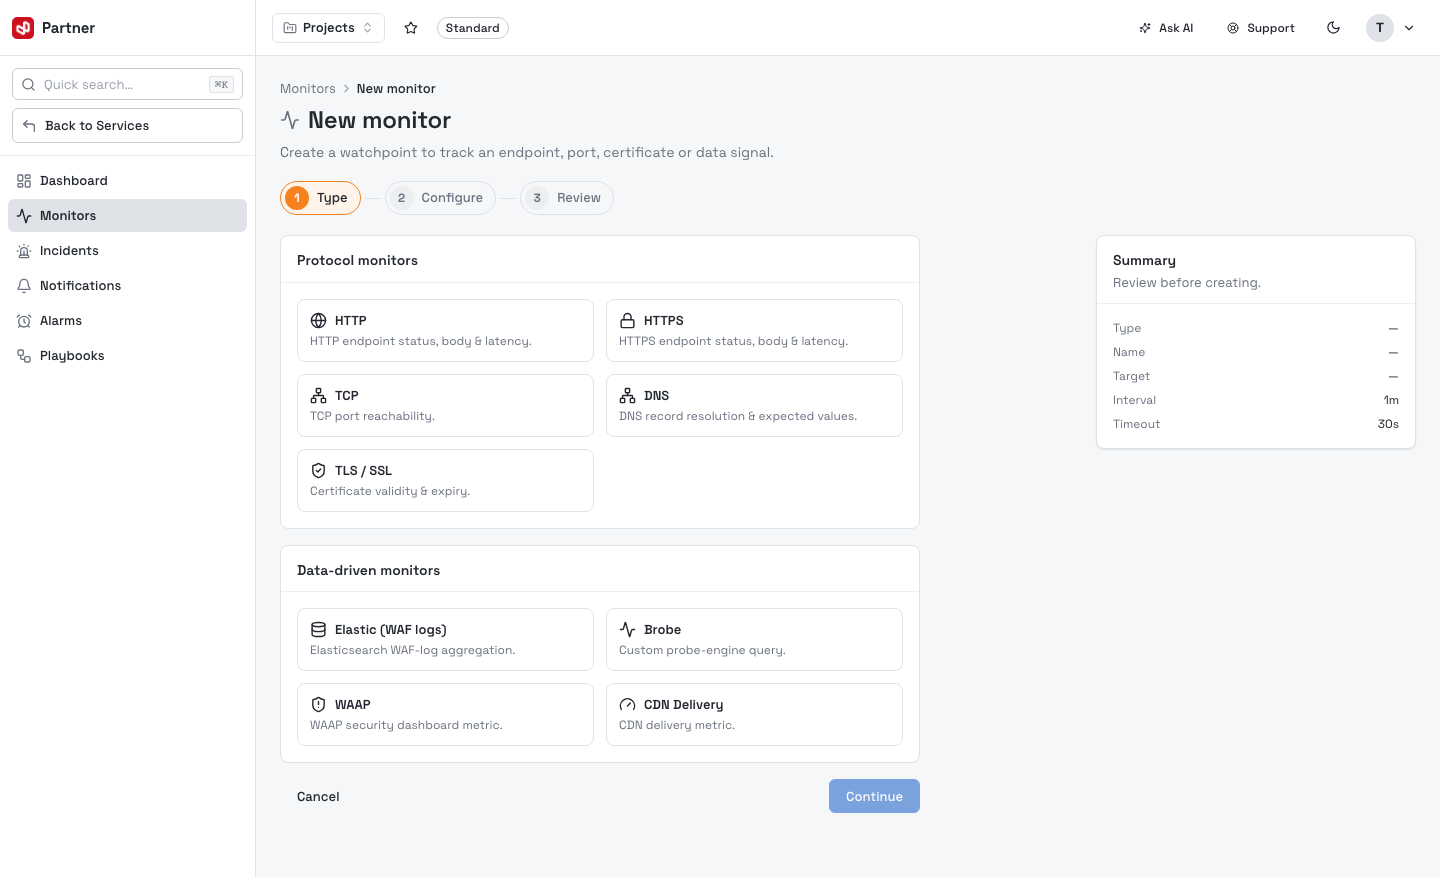The image size is (1440, 877).
Task: Click the Elastic database icon
Action: point(318,629)
